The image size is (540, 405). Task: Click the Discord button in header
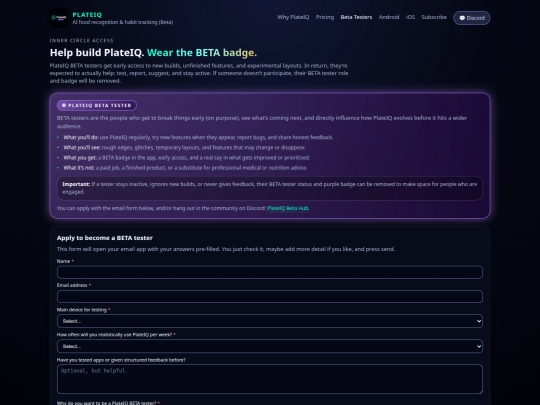(472, 18)
